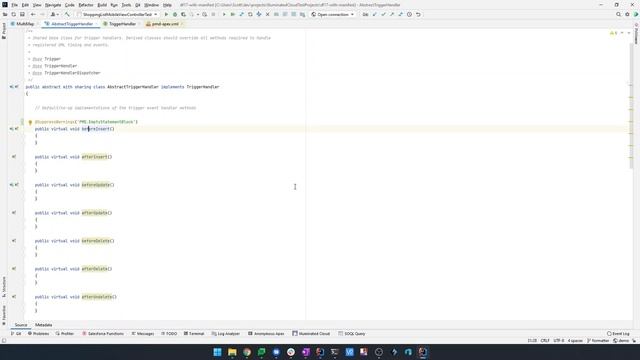Open the Messages tool window

click(142, 333)
